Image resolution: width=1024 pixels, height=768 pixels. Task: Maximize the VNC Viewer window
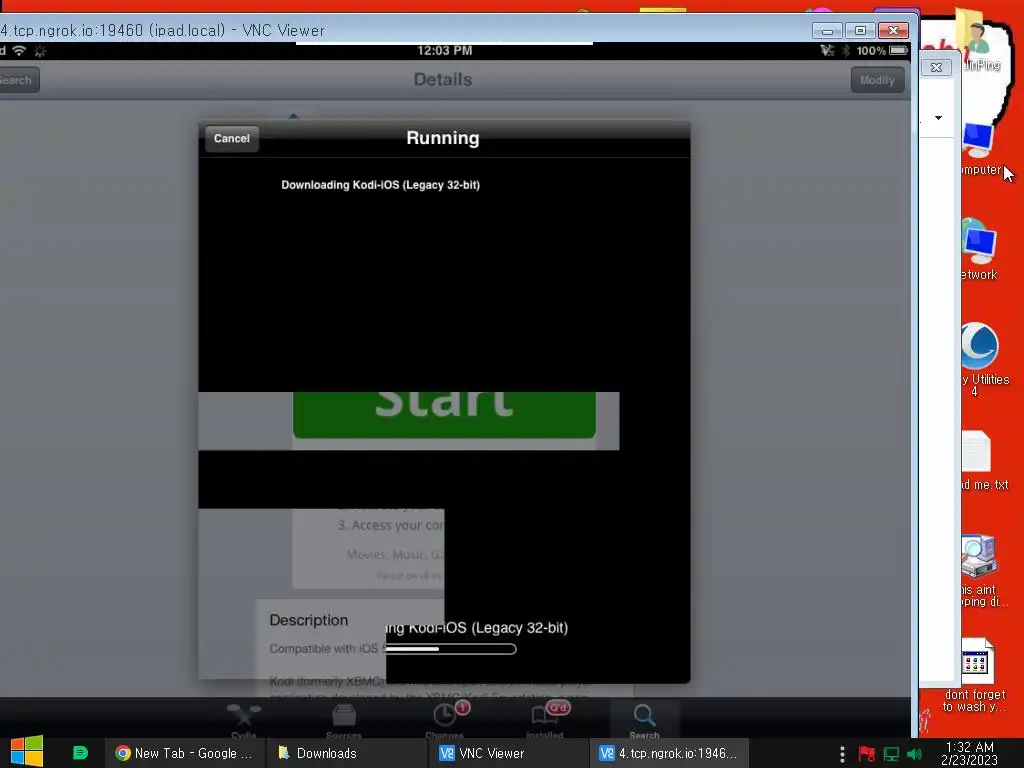click(x=860, y=31)
